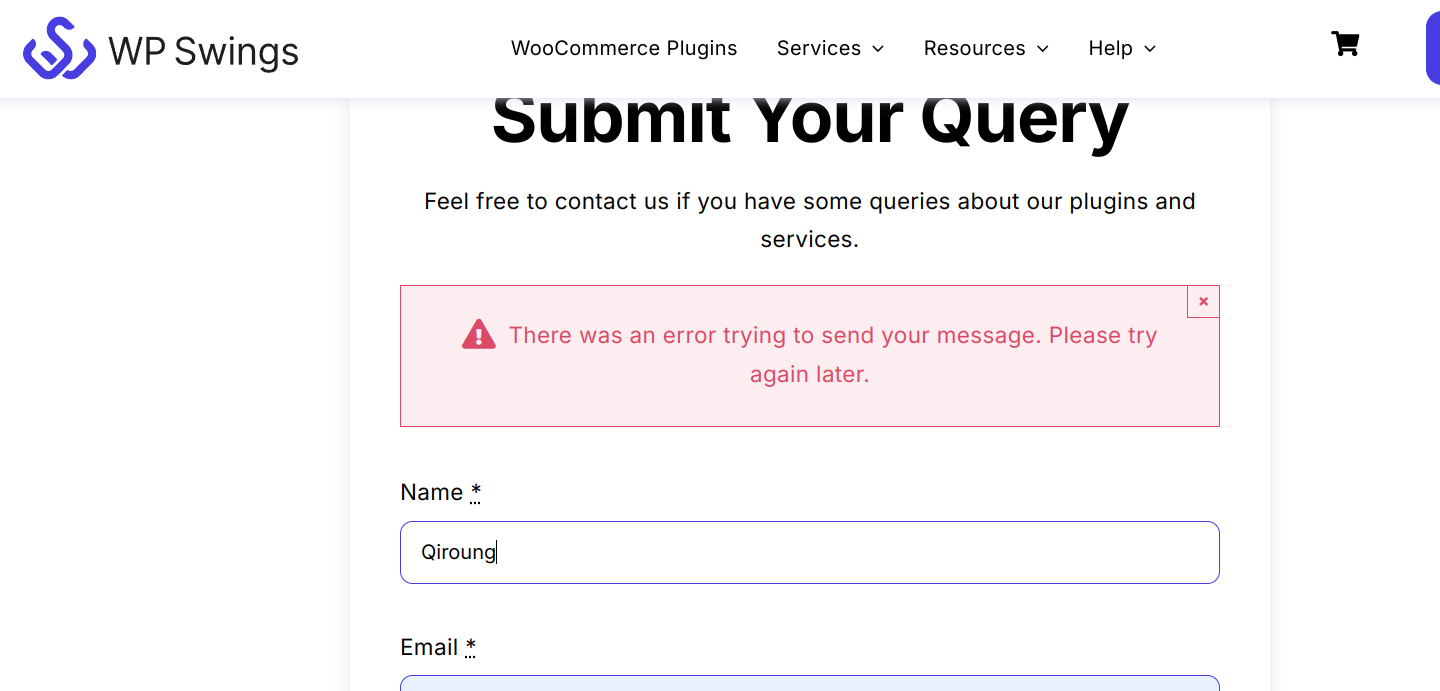
Task: Click the Email field label
Action: click(x=429, y=647)
